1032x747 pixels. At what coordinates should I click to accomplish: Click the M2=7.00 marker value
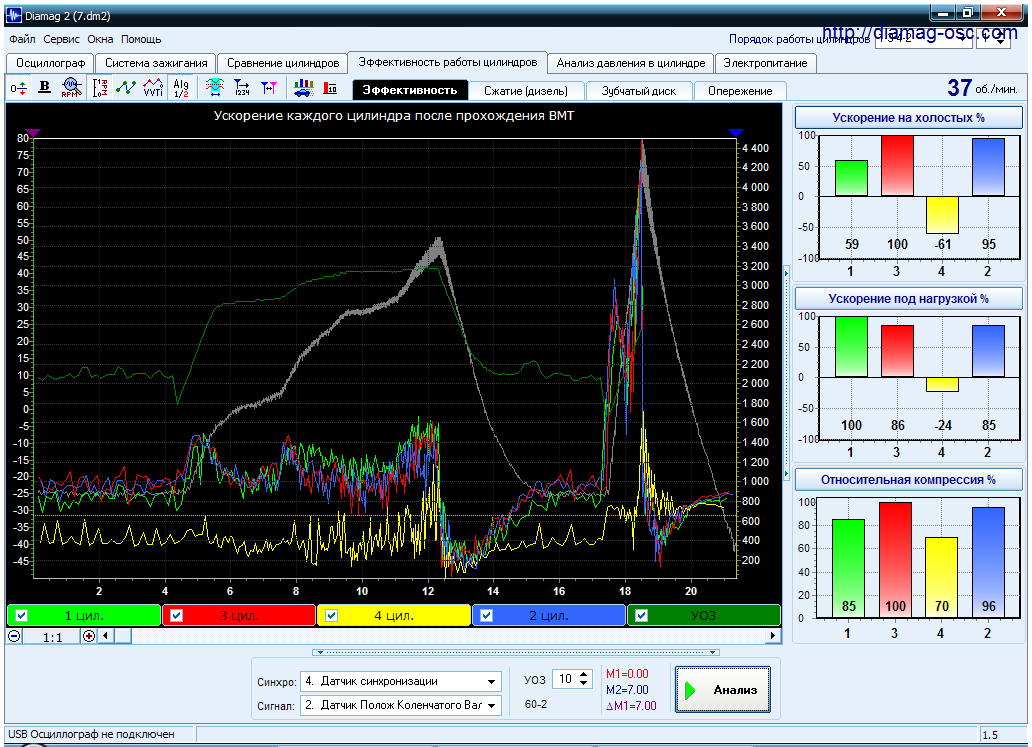point(627,690)
